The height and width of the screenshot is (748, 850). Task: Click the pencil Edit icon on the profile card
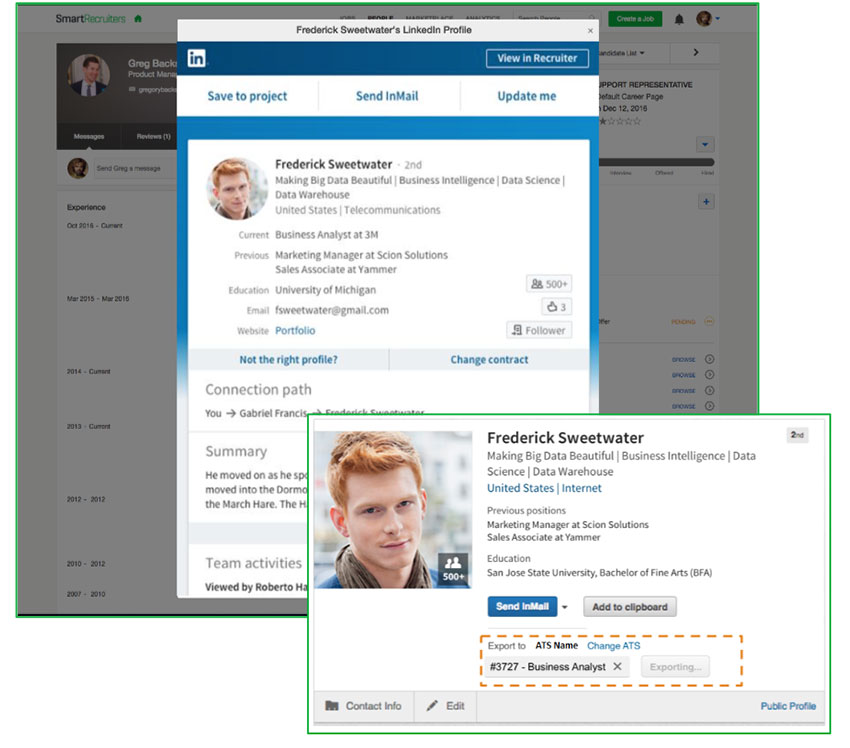pyautogui.click(x=432, y=706)
